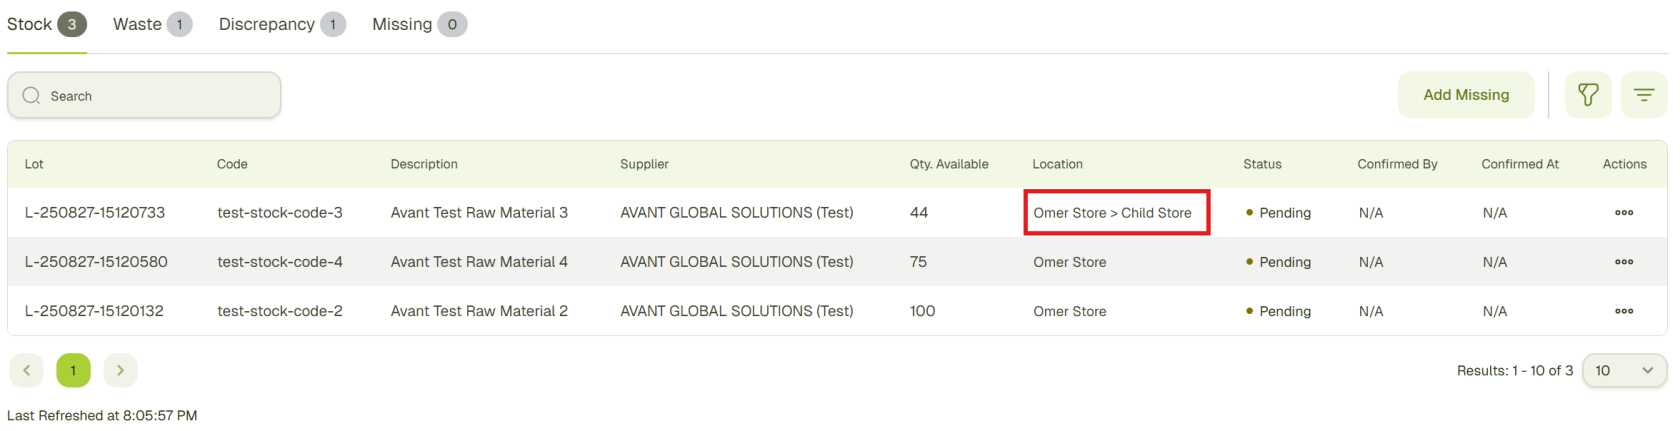1680x431 pixels.
Task: Open the sort options icon
Action: coord(1643,95)
